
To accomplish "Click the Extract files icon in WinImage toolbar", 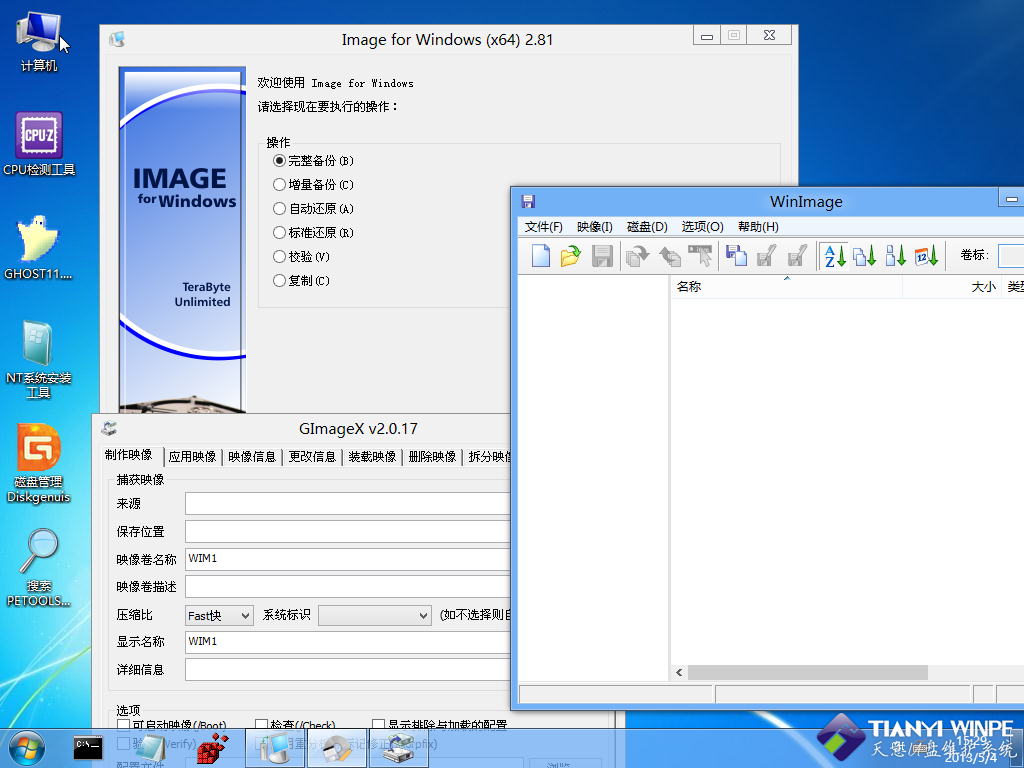I will point(637,255).
